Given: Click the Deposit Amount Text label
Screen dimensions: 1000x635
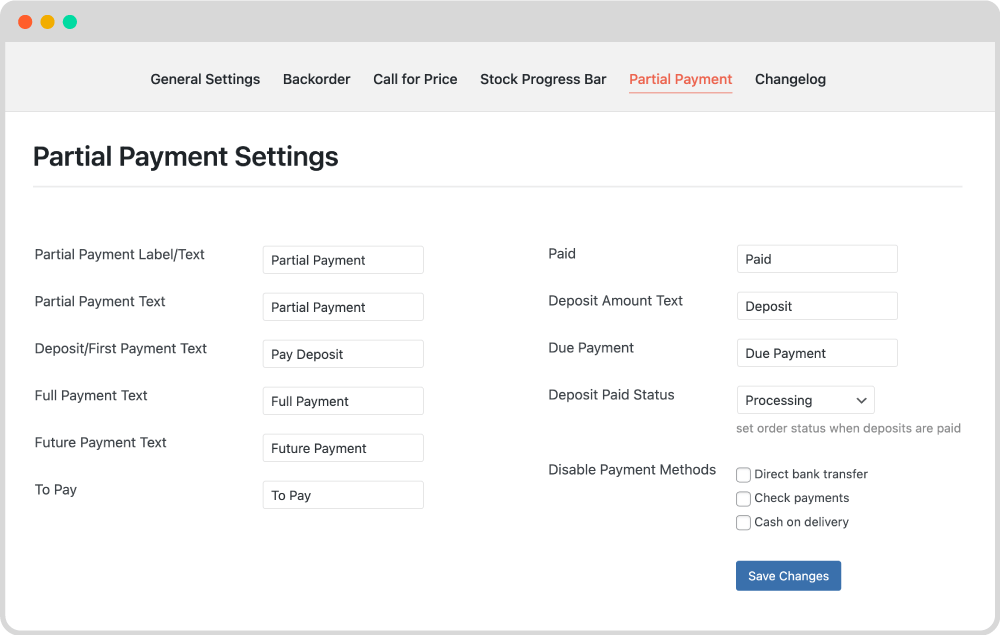Looking at the screenshot, I should coord(615,301).
